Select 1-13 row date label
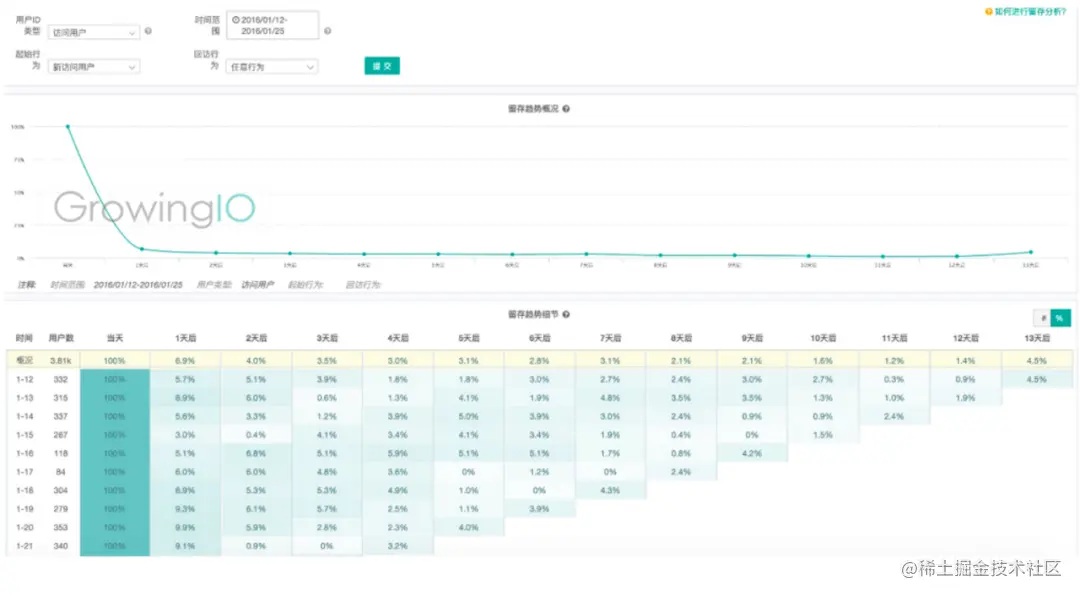The height and width of the screenshot is (597, 1080). [25, 398]
